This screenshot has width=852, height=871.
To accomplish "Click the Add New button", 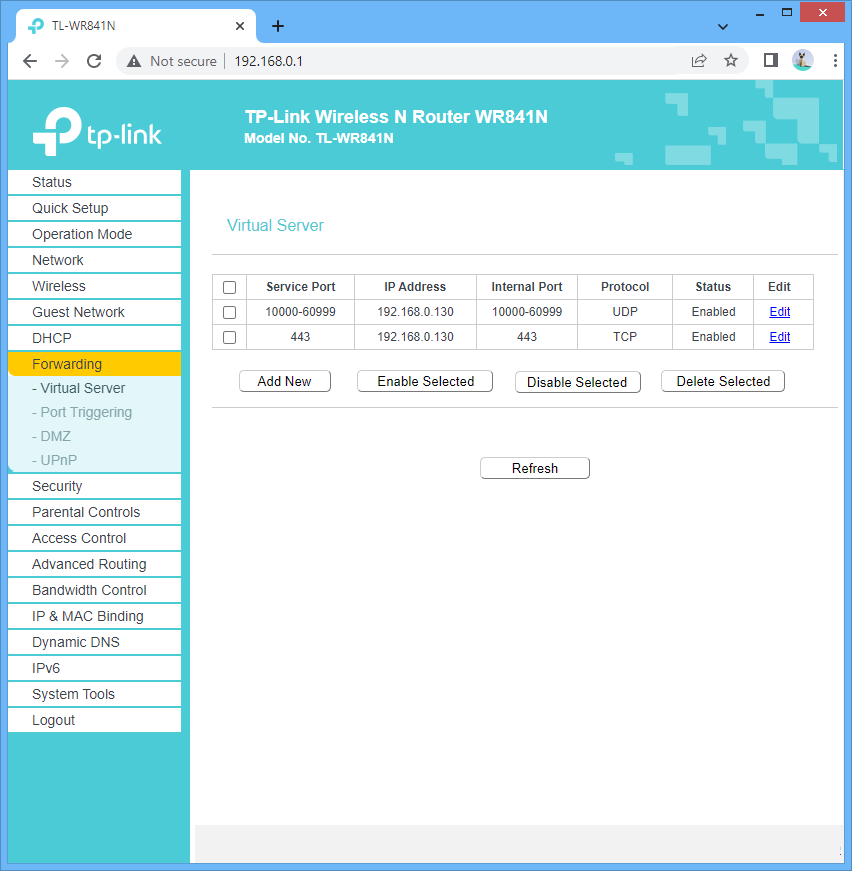I will pyautogui.click(x=285, y=382).
